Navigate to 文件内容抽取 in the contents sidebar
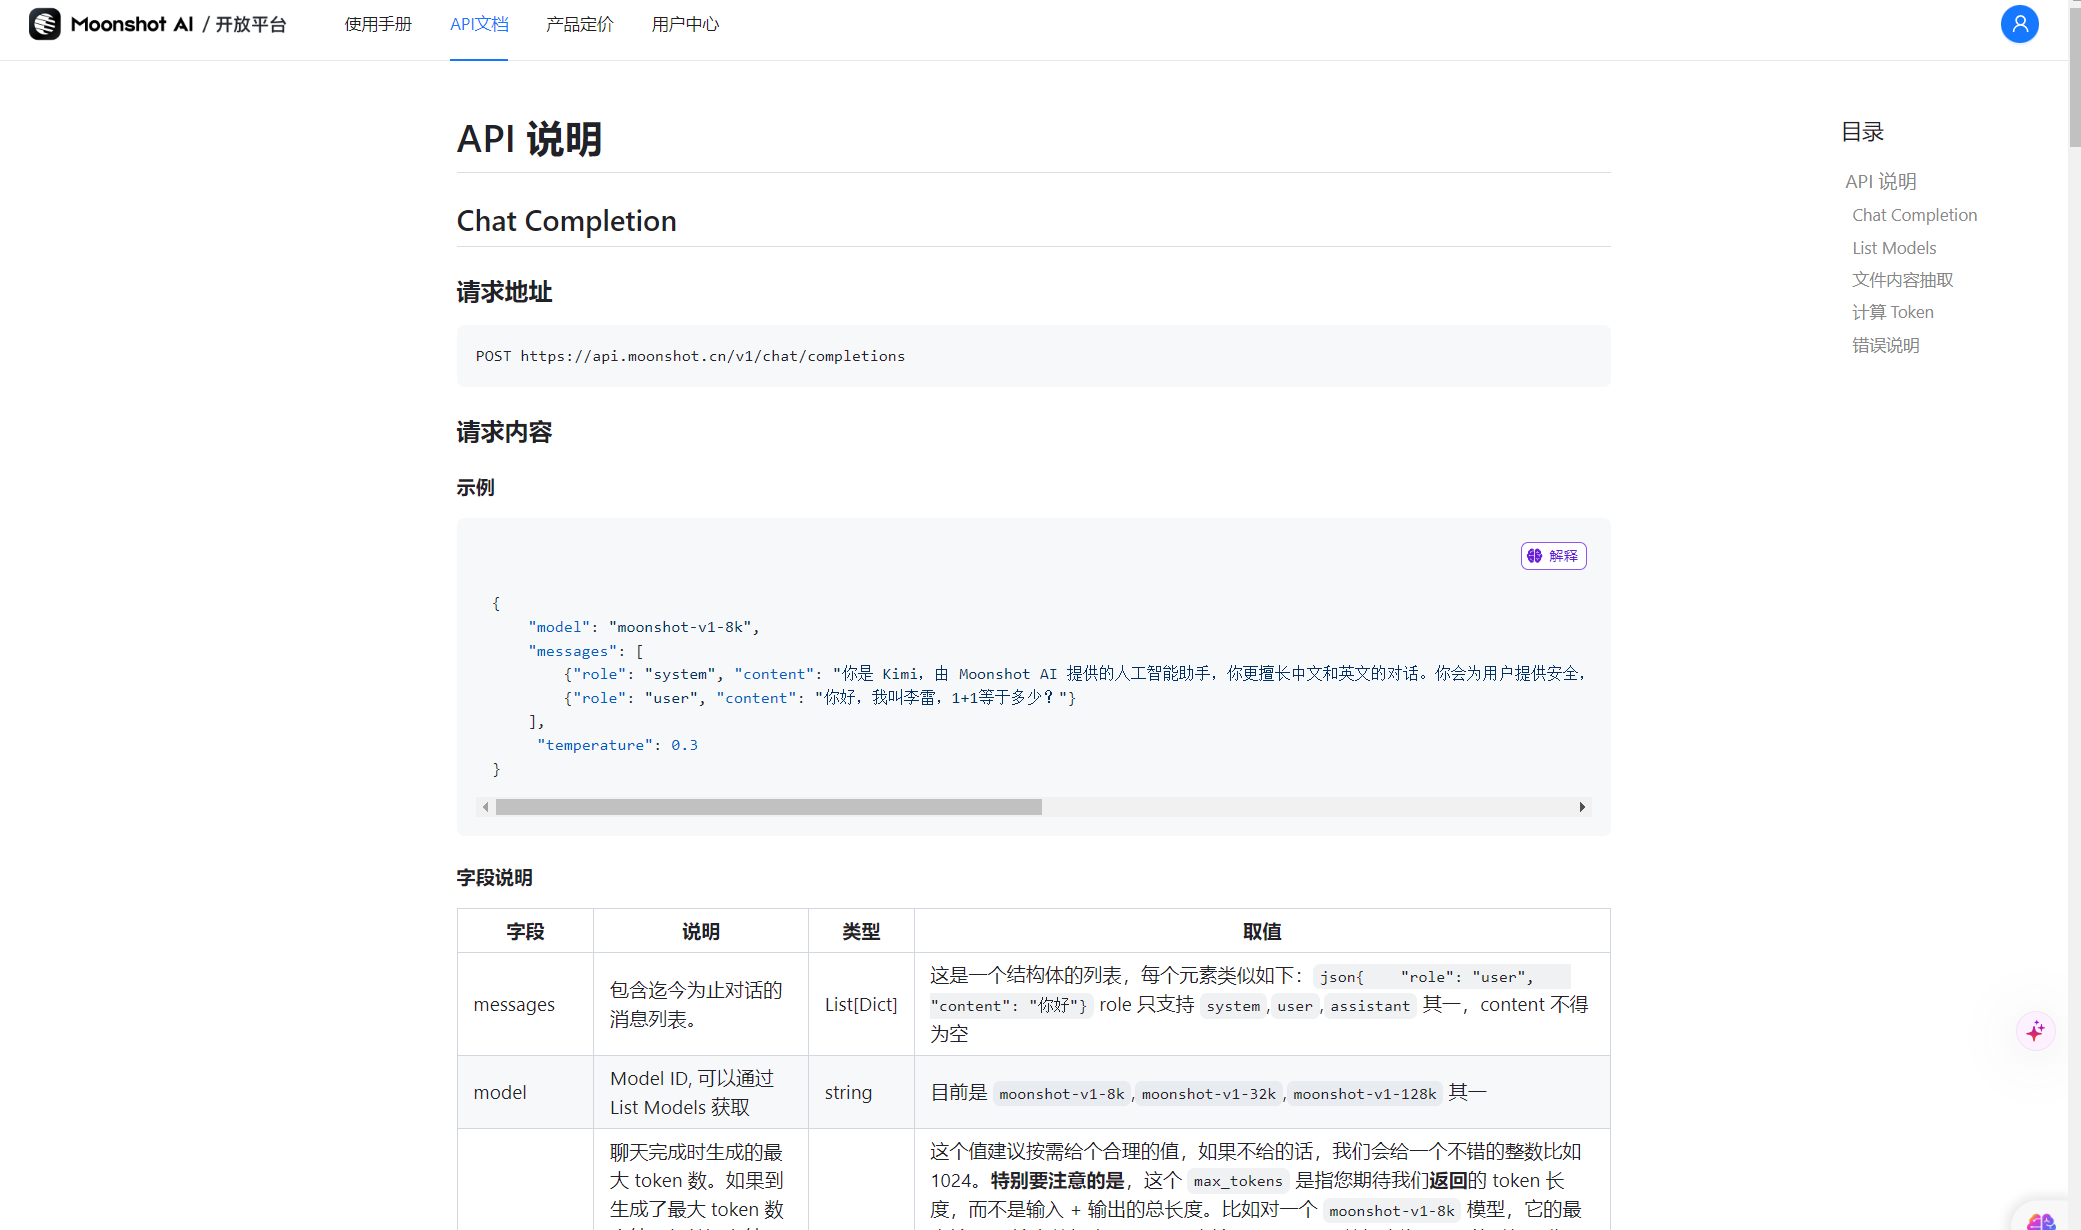2081x1230 pixels. pos(1902,280)
